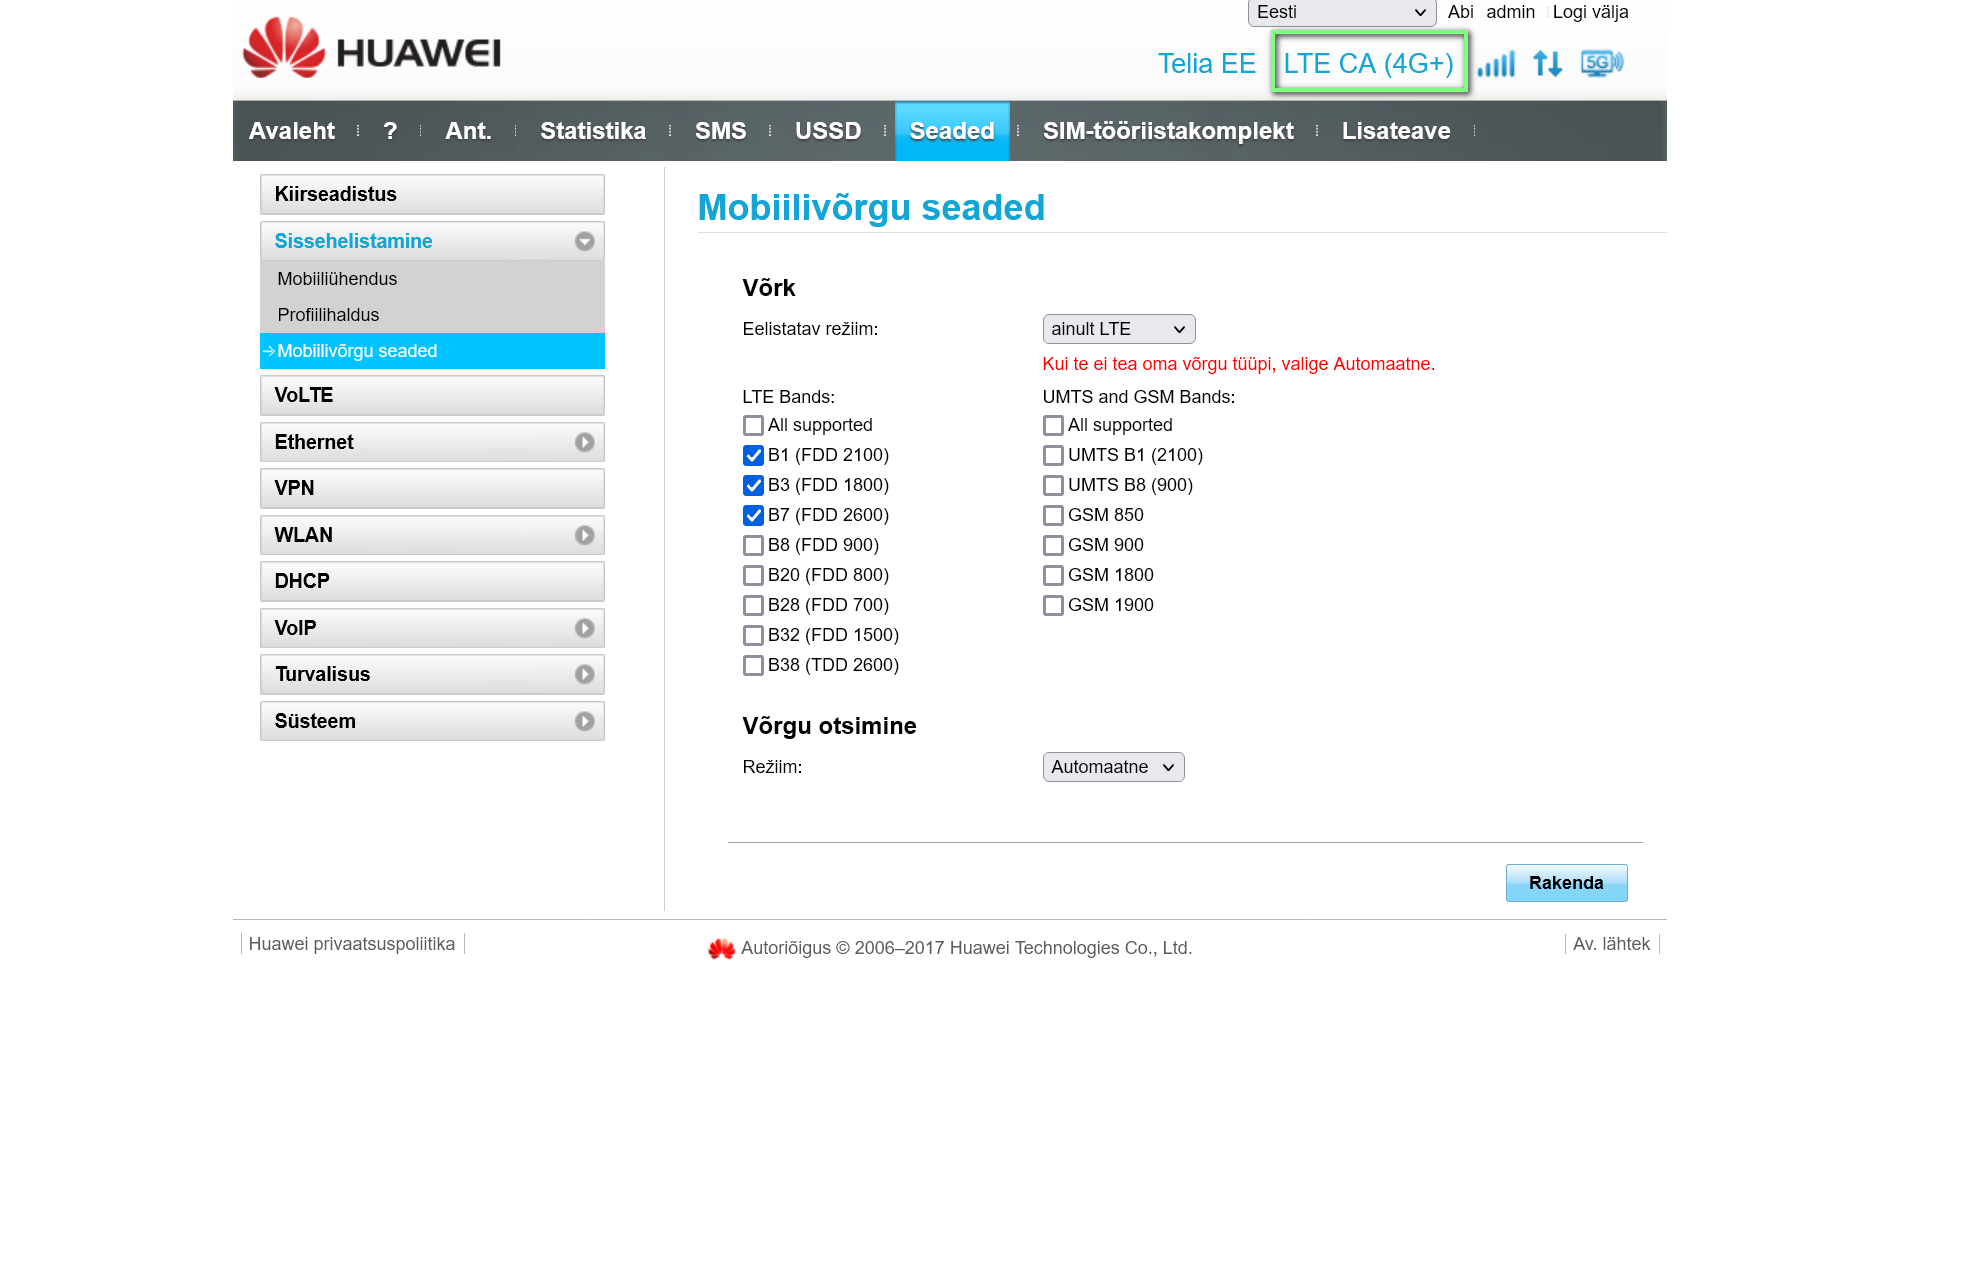The width and height of the screenshot is (1962, 1270).
Task: Switch to the Statistika tab
Action: point(592,131)
